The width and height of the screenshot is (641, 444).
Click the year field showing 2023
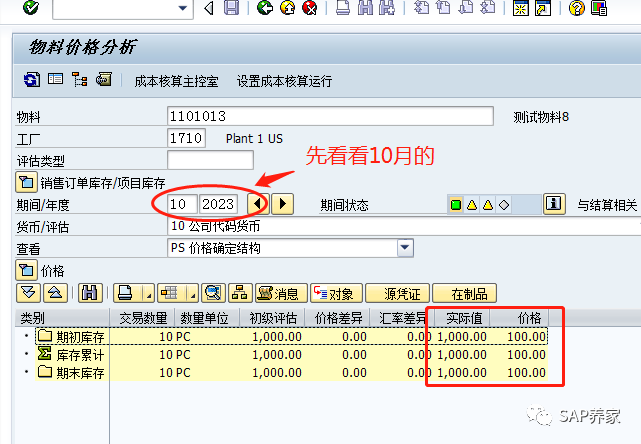point(218,204)
